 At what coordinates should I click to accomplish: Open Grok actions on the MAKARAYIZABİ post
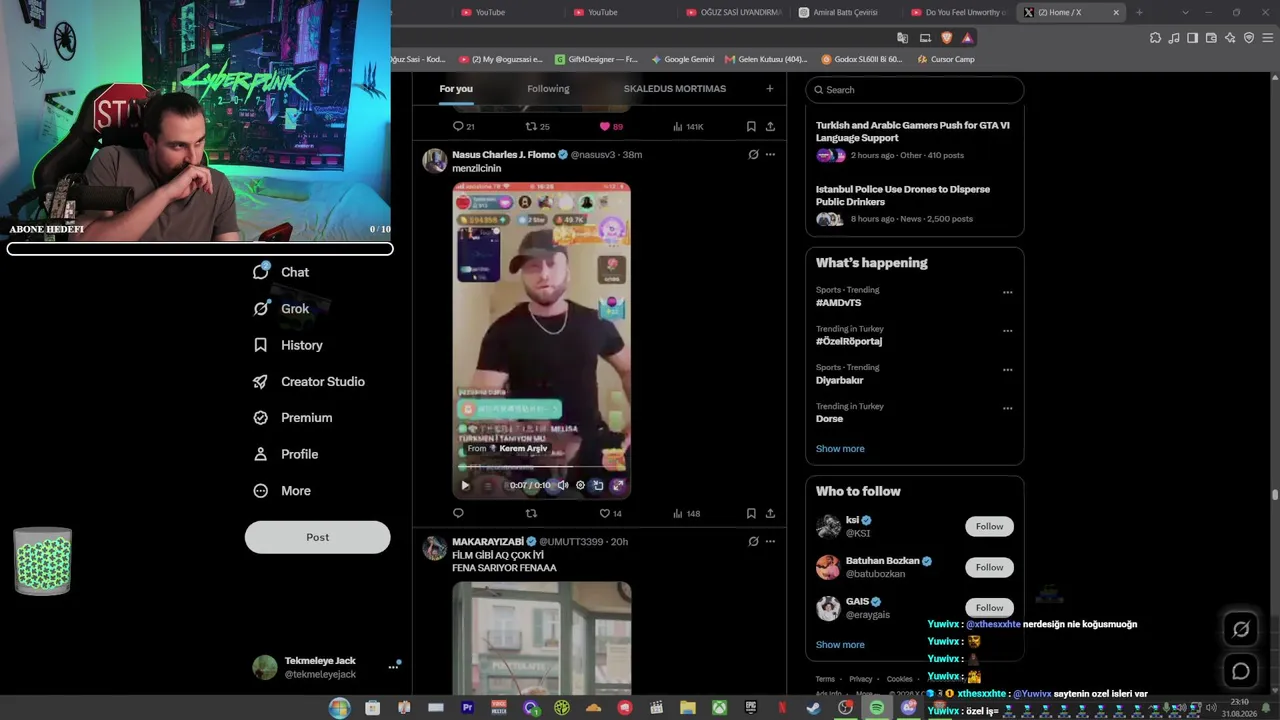(x=753, y=542)
